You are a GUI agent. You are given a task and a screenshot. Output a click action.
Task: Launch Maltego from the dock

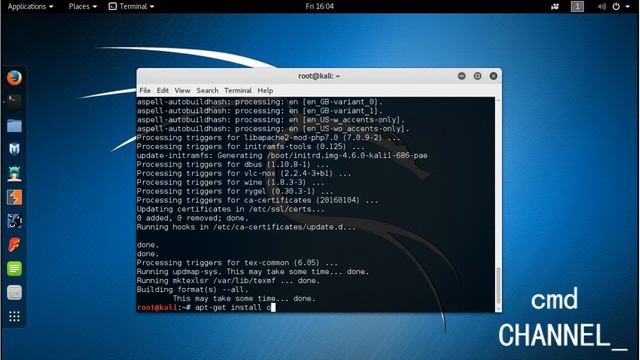[x=14, y=149]
